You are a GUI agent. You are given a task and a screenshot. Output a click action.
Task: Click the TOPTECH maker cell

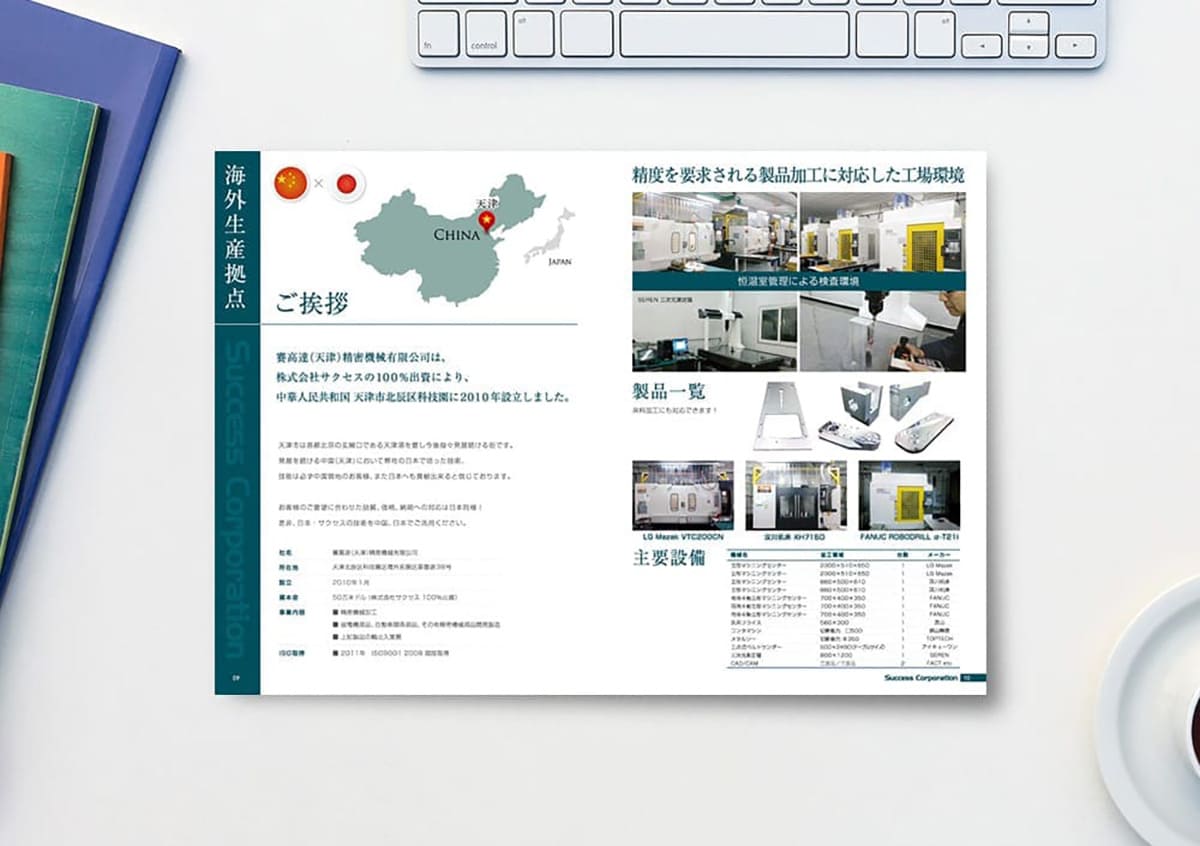pyautogui.click(x=939, y=637)
